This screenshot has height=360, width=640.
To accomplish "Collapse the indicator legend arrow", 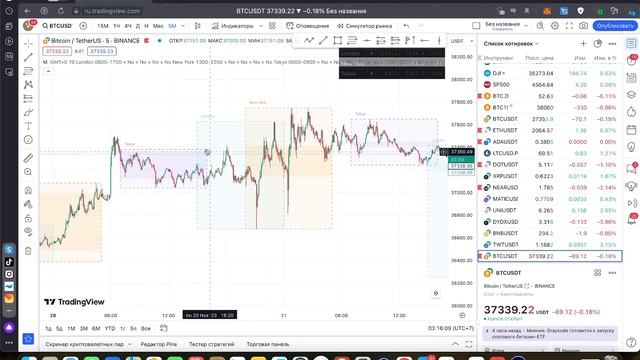I will click(48, 71).
